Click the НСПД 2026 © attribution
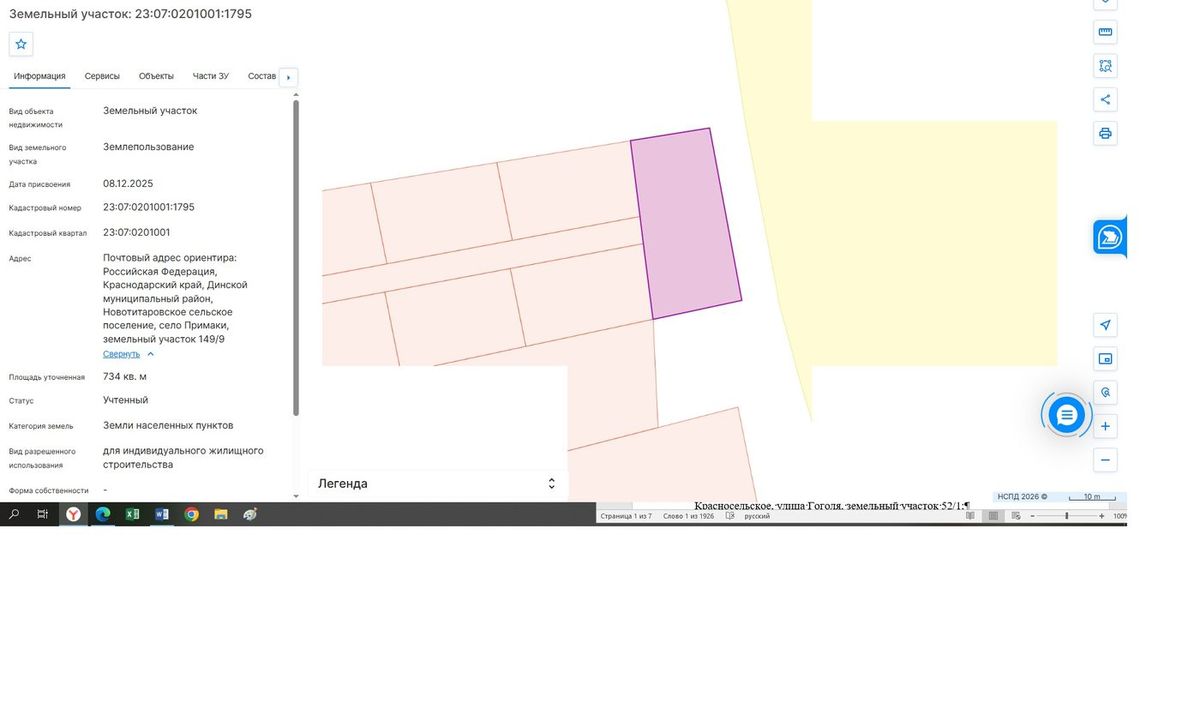The height and width of the screenshot is (721, 1200). click(x=1023, y=496)
